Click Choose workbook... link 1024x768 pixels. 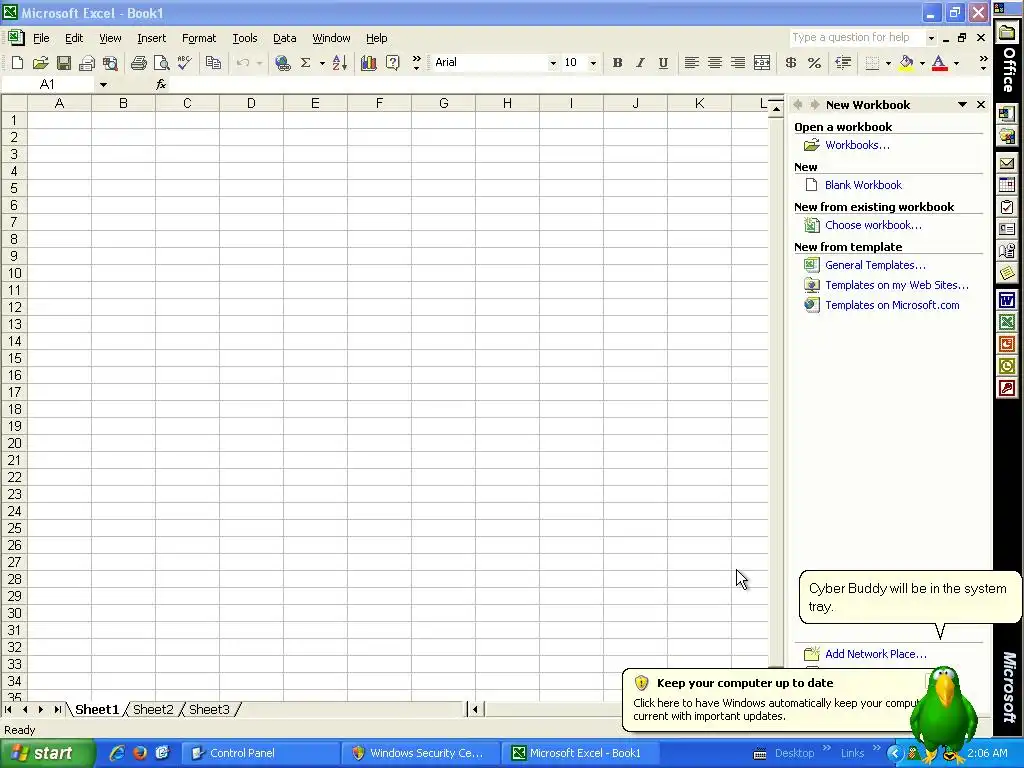pyautogui.click(x=873, y=225)
